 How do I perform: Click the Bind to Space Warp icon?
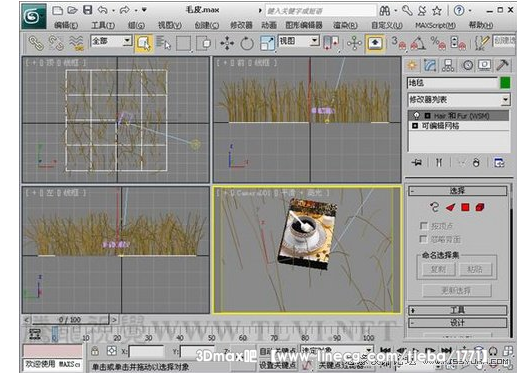pos(76,43)
